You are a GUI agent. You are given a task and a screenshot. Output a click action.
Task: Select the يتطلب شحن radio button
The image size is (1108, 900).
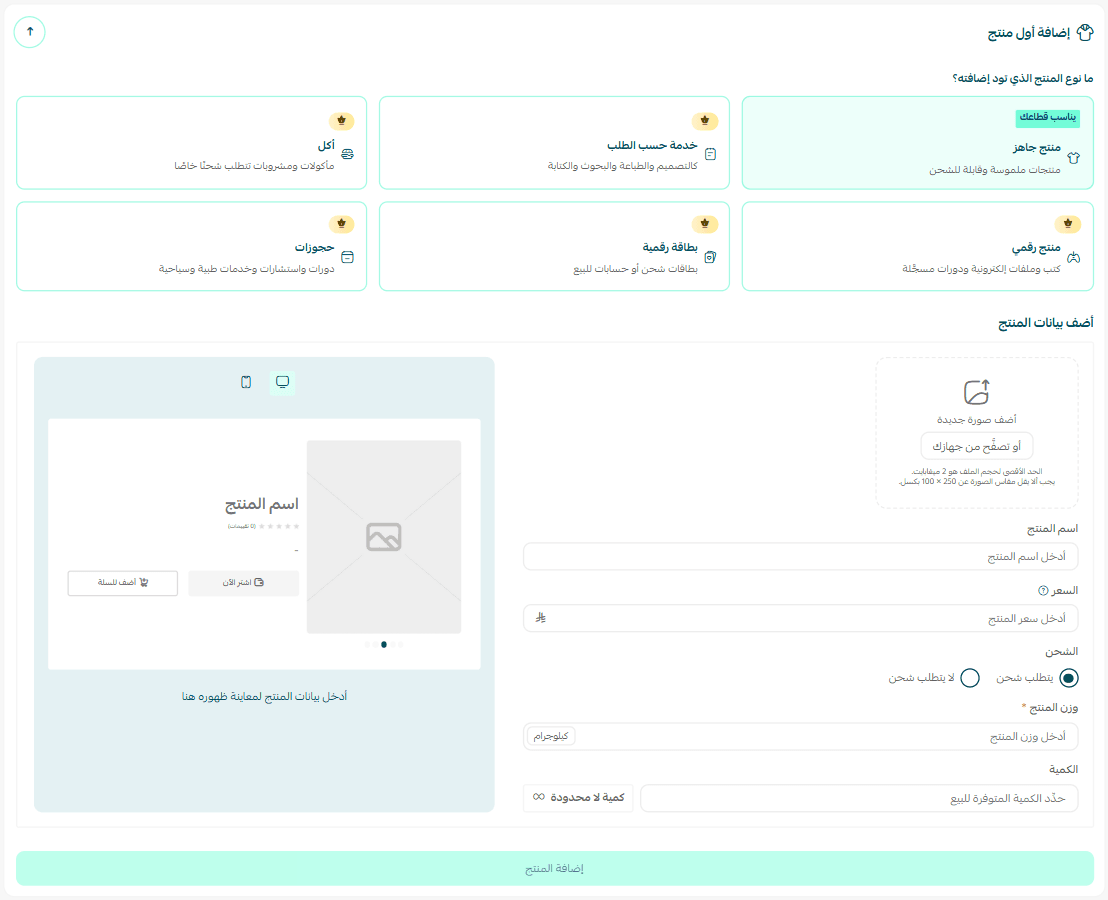[x=1068, y=678]
